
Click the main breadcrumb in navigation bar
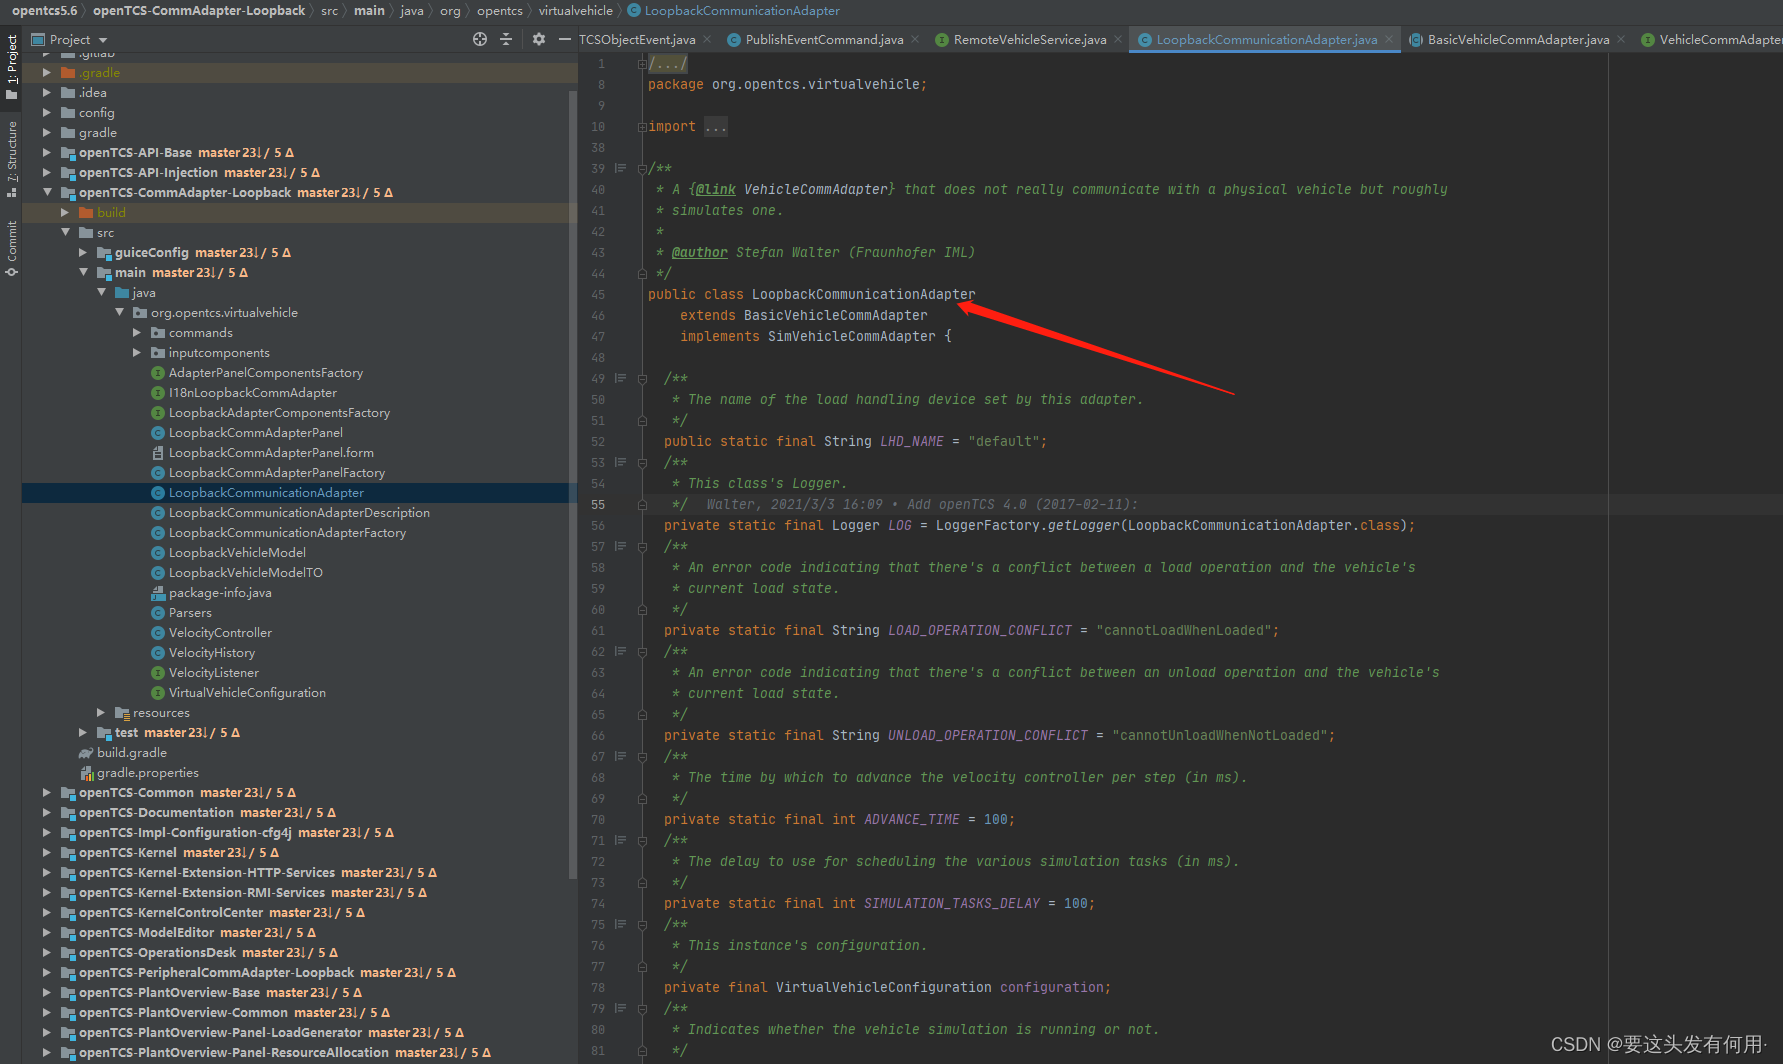coord(369,11)
